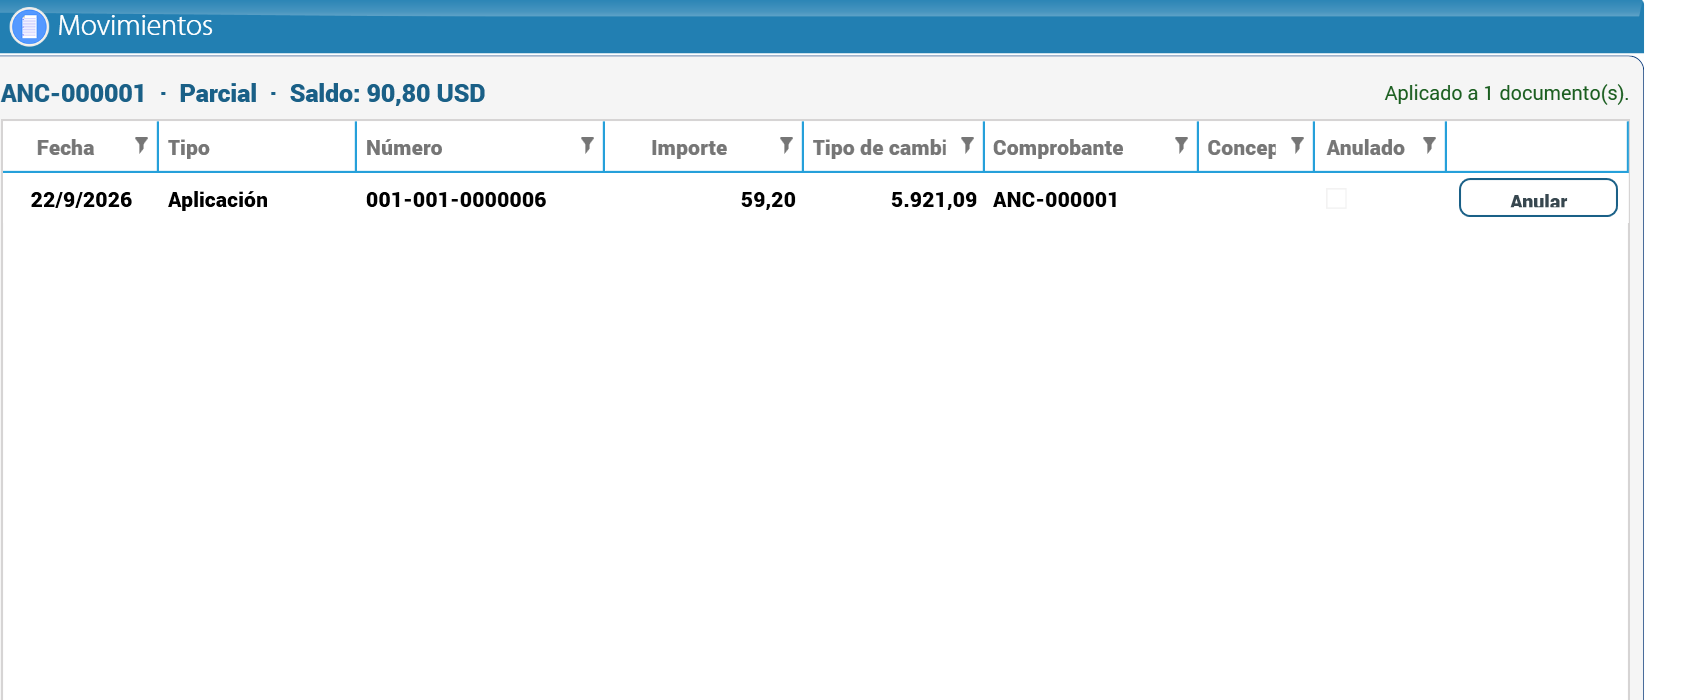Toggle the Anulado checkbox for the Aplicación row
The image size is (1700, 700).
click(x=1336, y=199)
